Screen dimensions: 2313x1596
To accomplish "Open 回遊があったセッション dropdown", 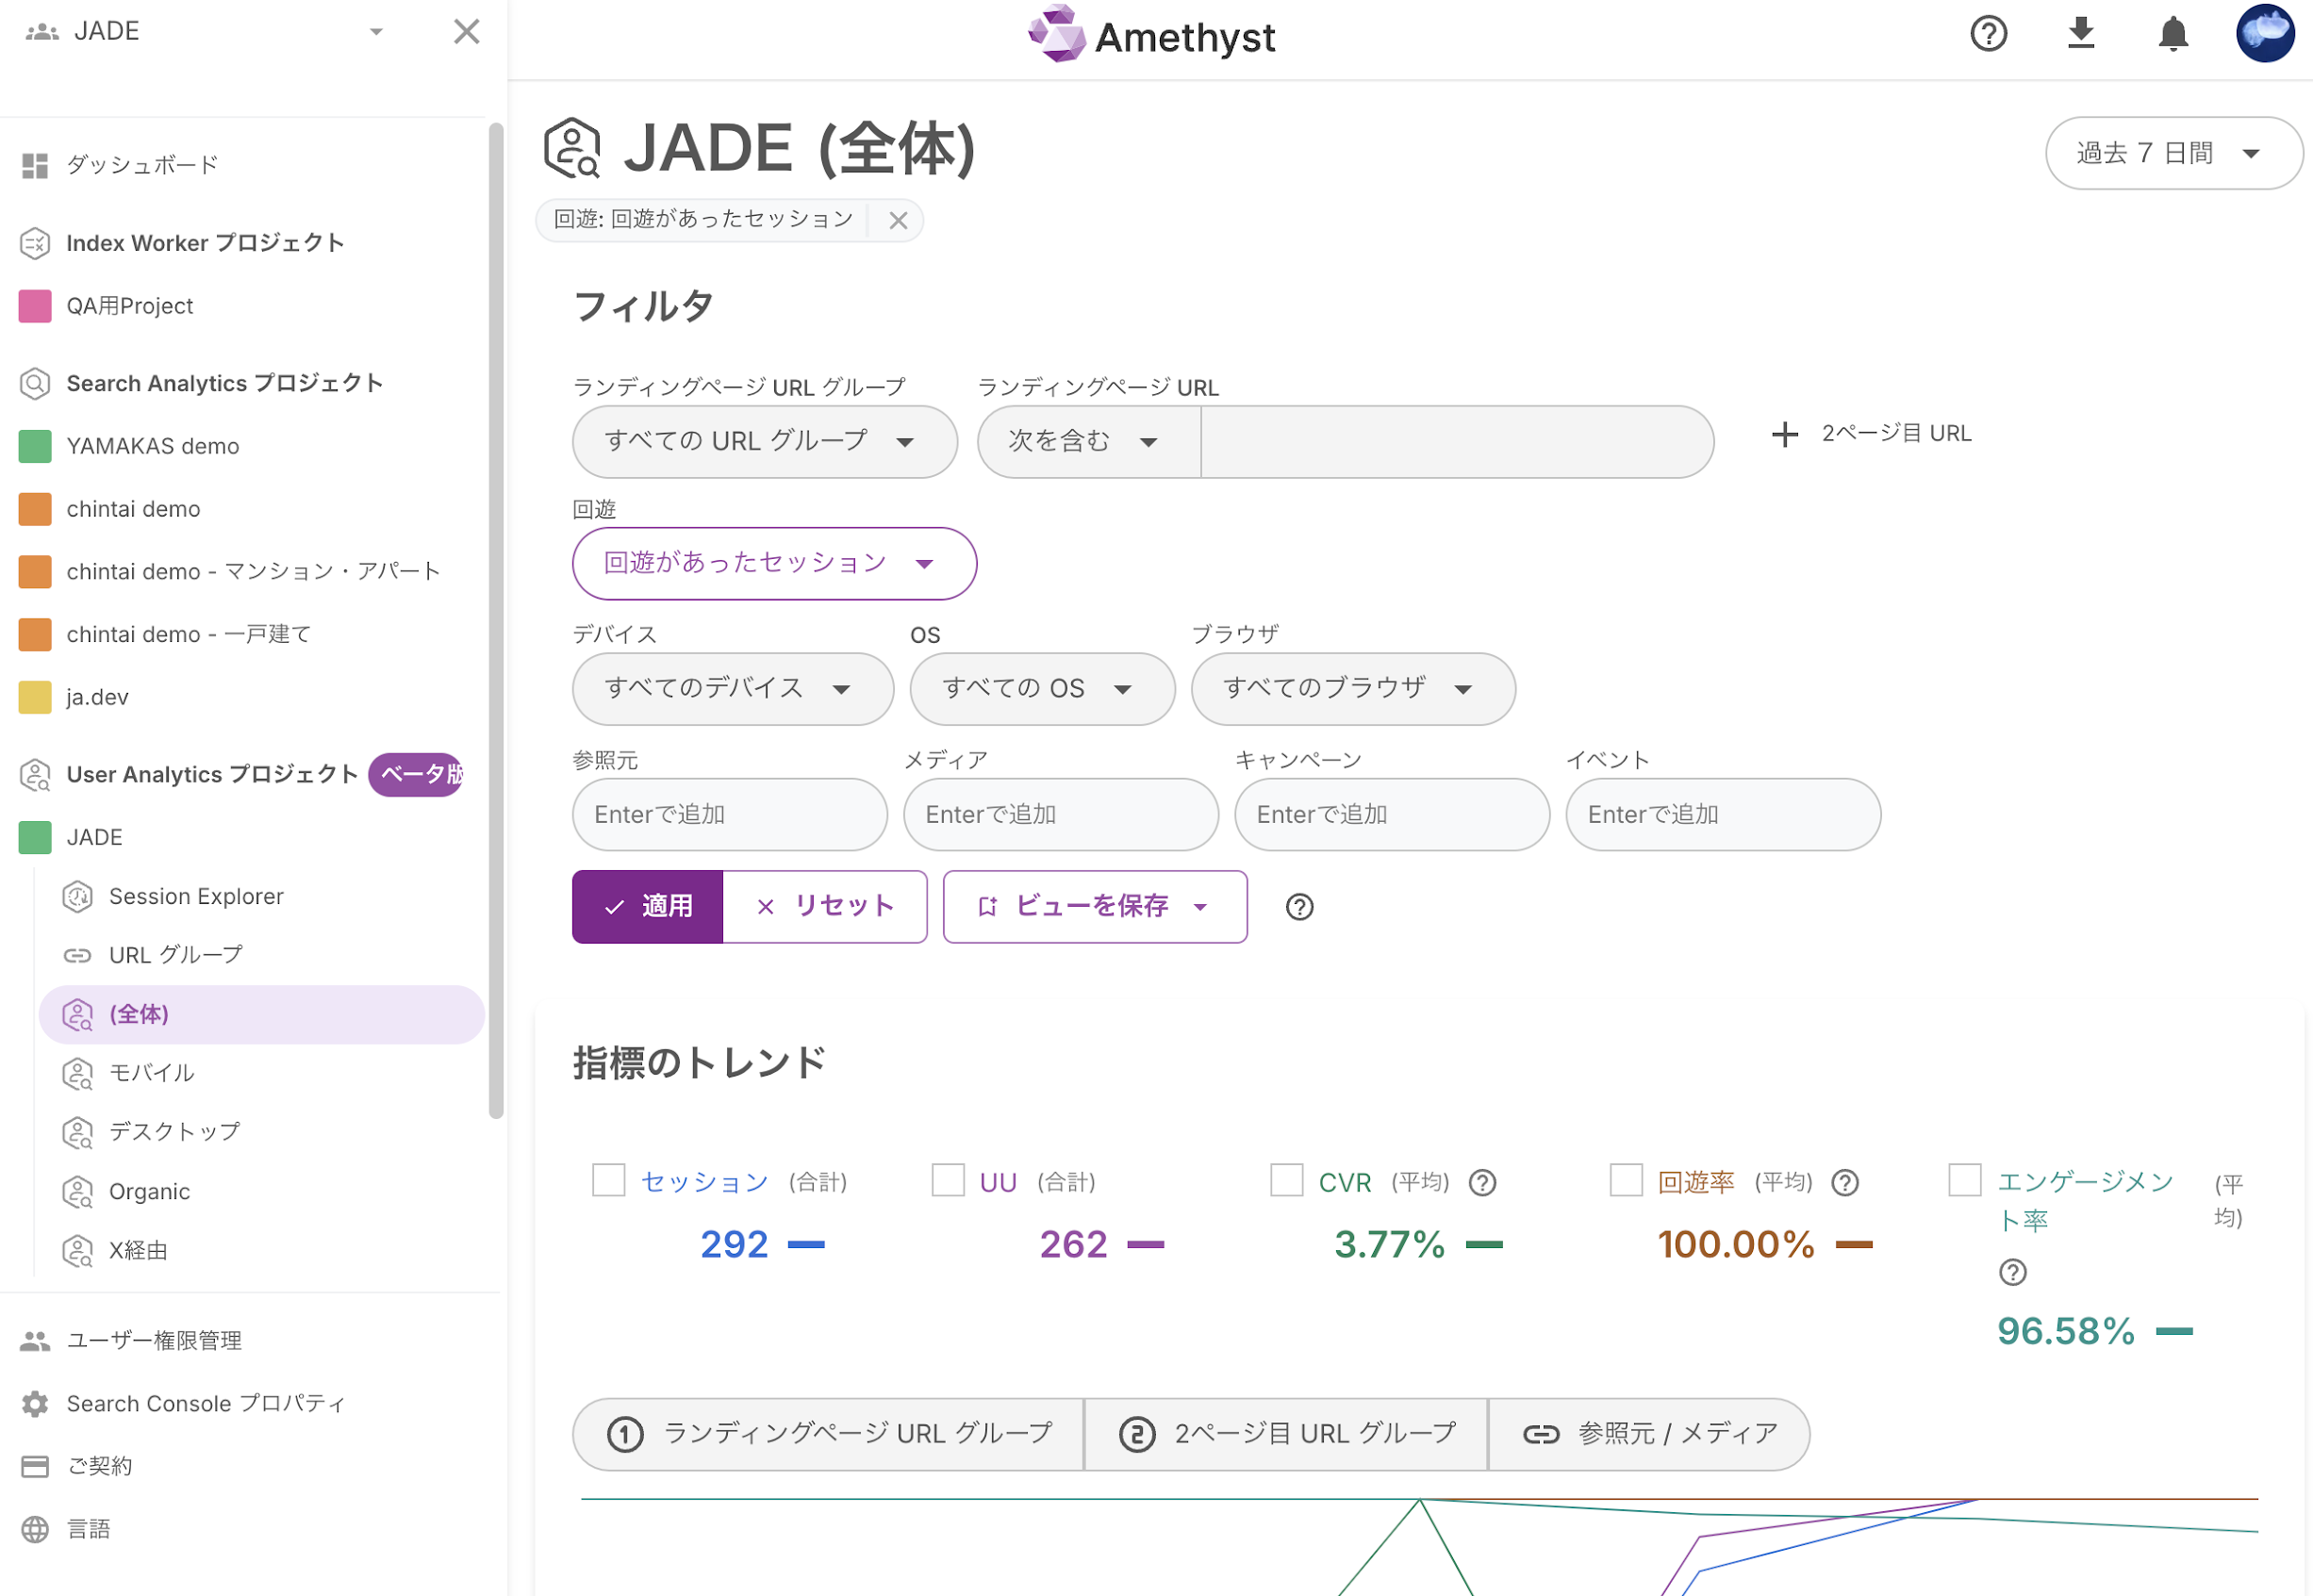I will click(774, 563).
